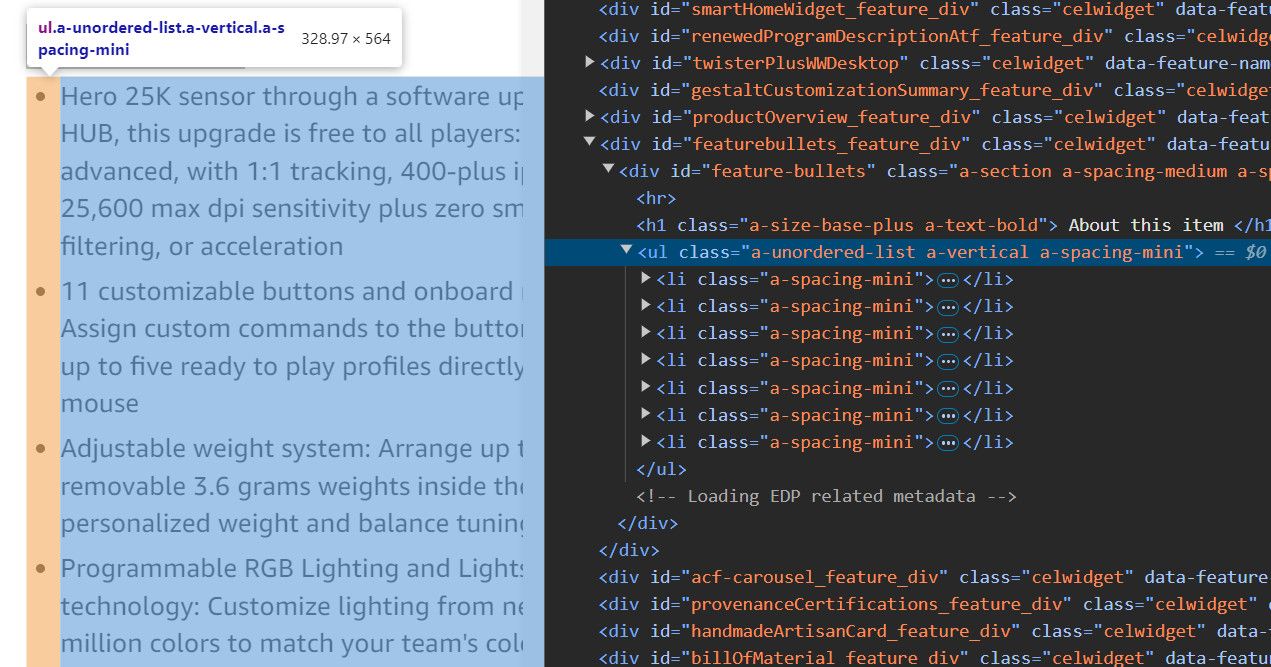Expand the sixth li a-spacing-mini node
Image resolution: width=1271 pixels, height=667 pixels.
[646, 415]
